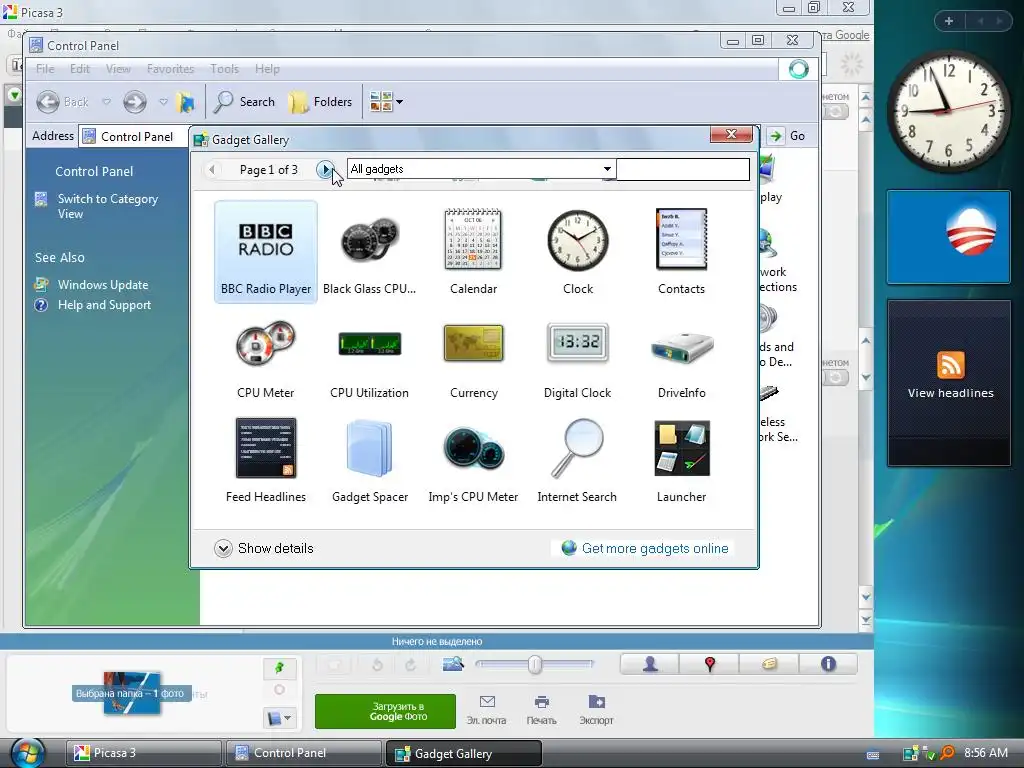Open Get more gadgets online link
The width and height of the screenshot is (1024, 768).
[x=645, y=548]
